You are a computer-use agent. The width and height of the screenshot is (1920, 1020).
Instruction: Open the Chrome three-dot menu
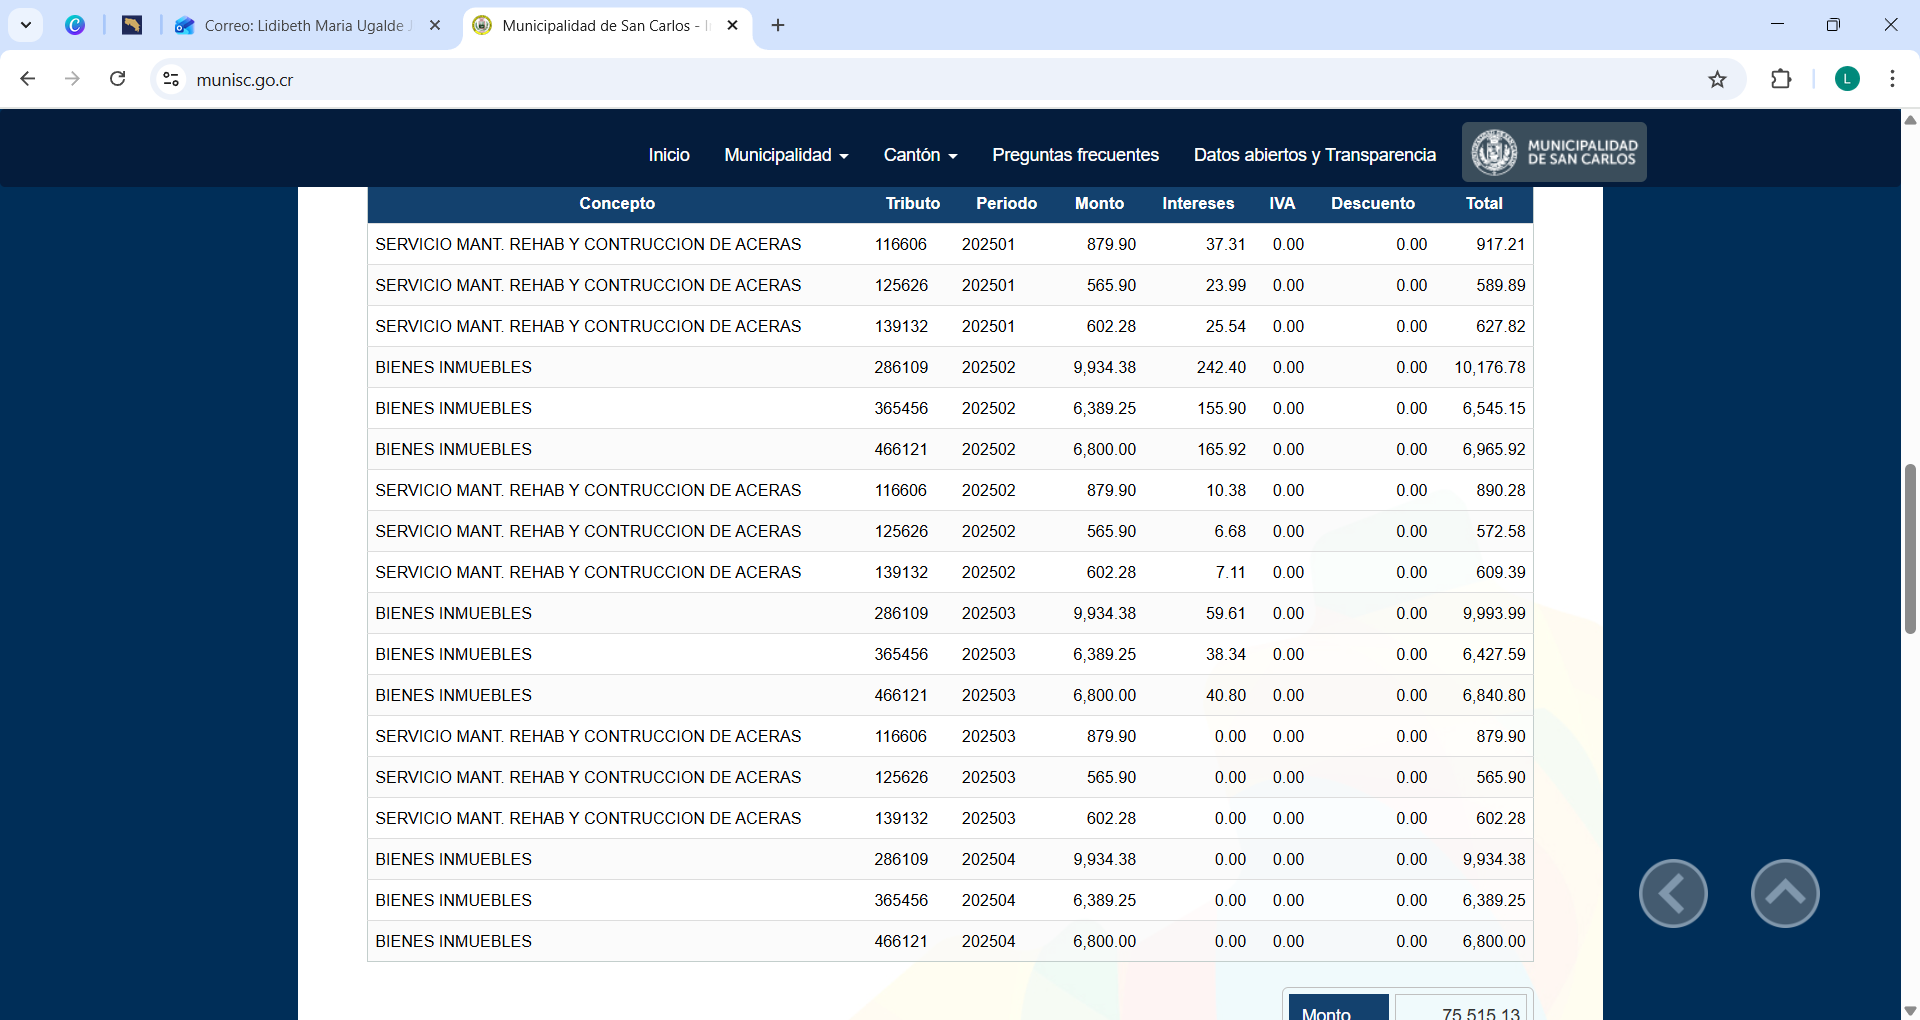(1892, 79)
